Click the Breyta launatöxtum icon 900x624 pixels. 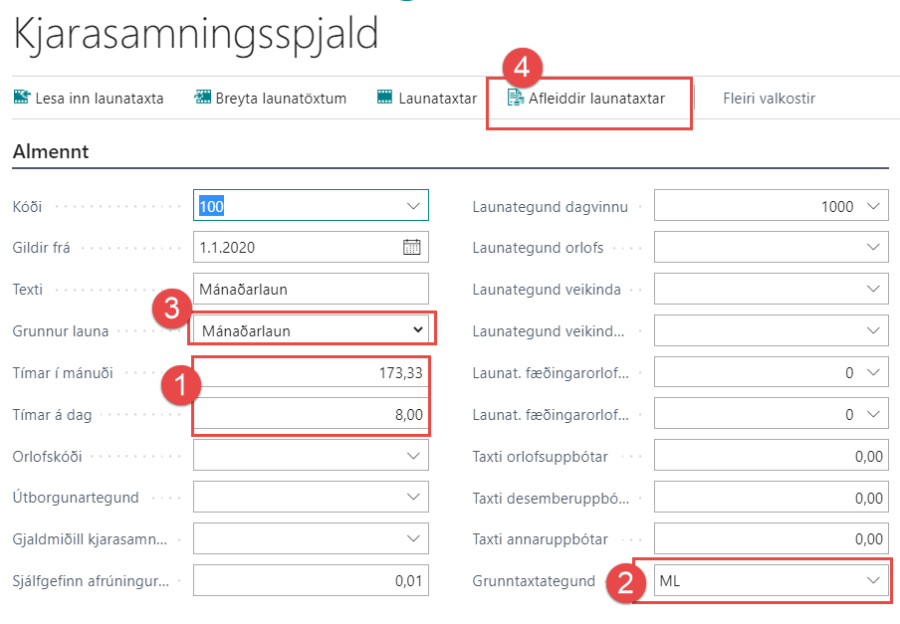[203, 98]
